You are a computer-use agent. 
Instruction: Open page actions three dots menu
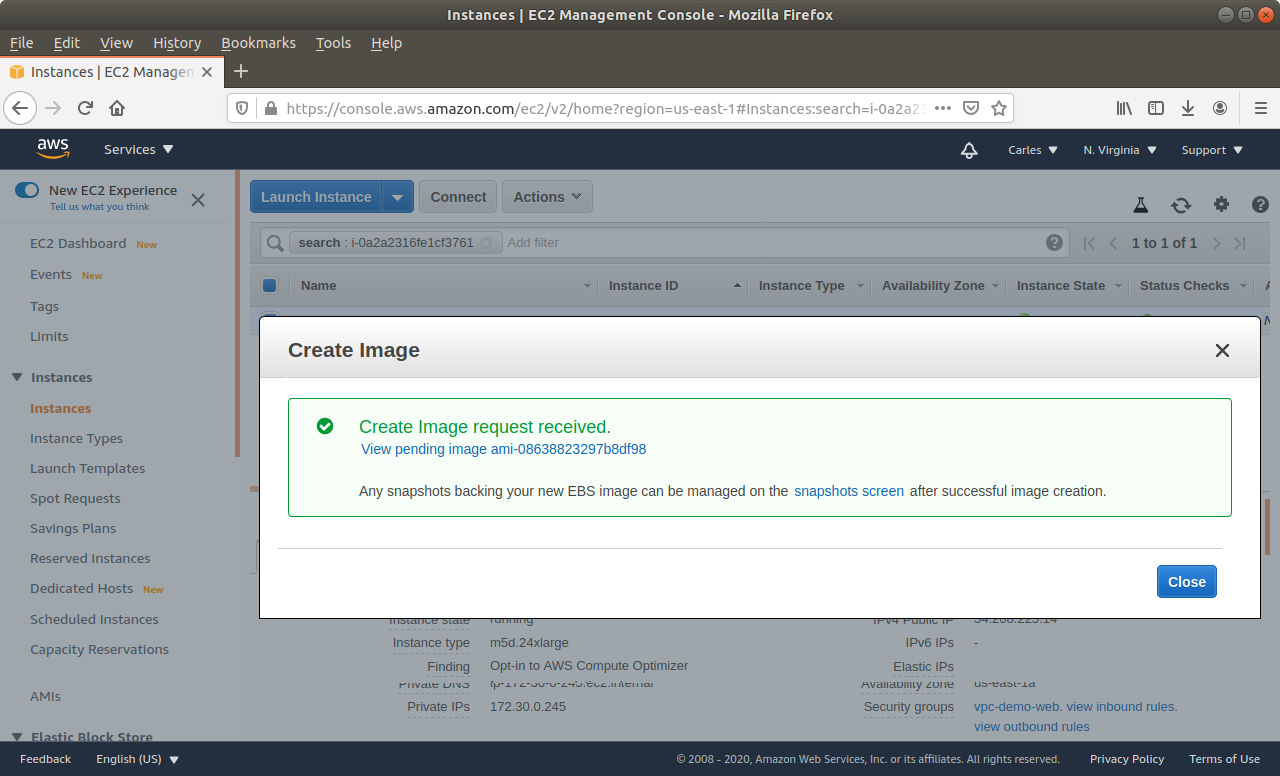[942, 108]
